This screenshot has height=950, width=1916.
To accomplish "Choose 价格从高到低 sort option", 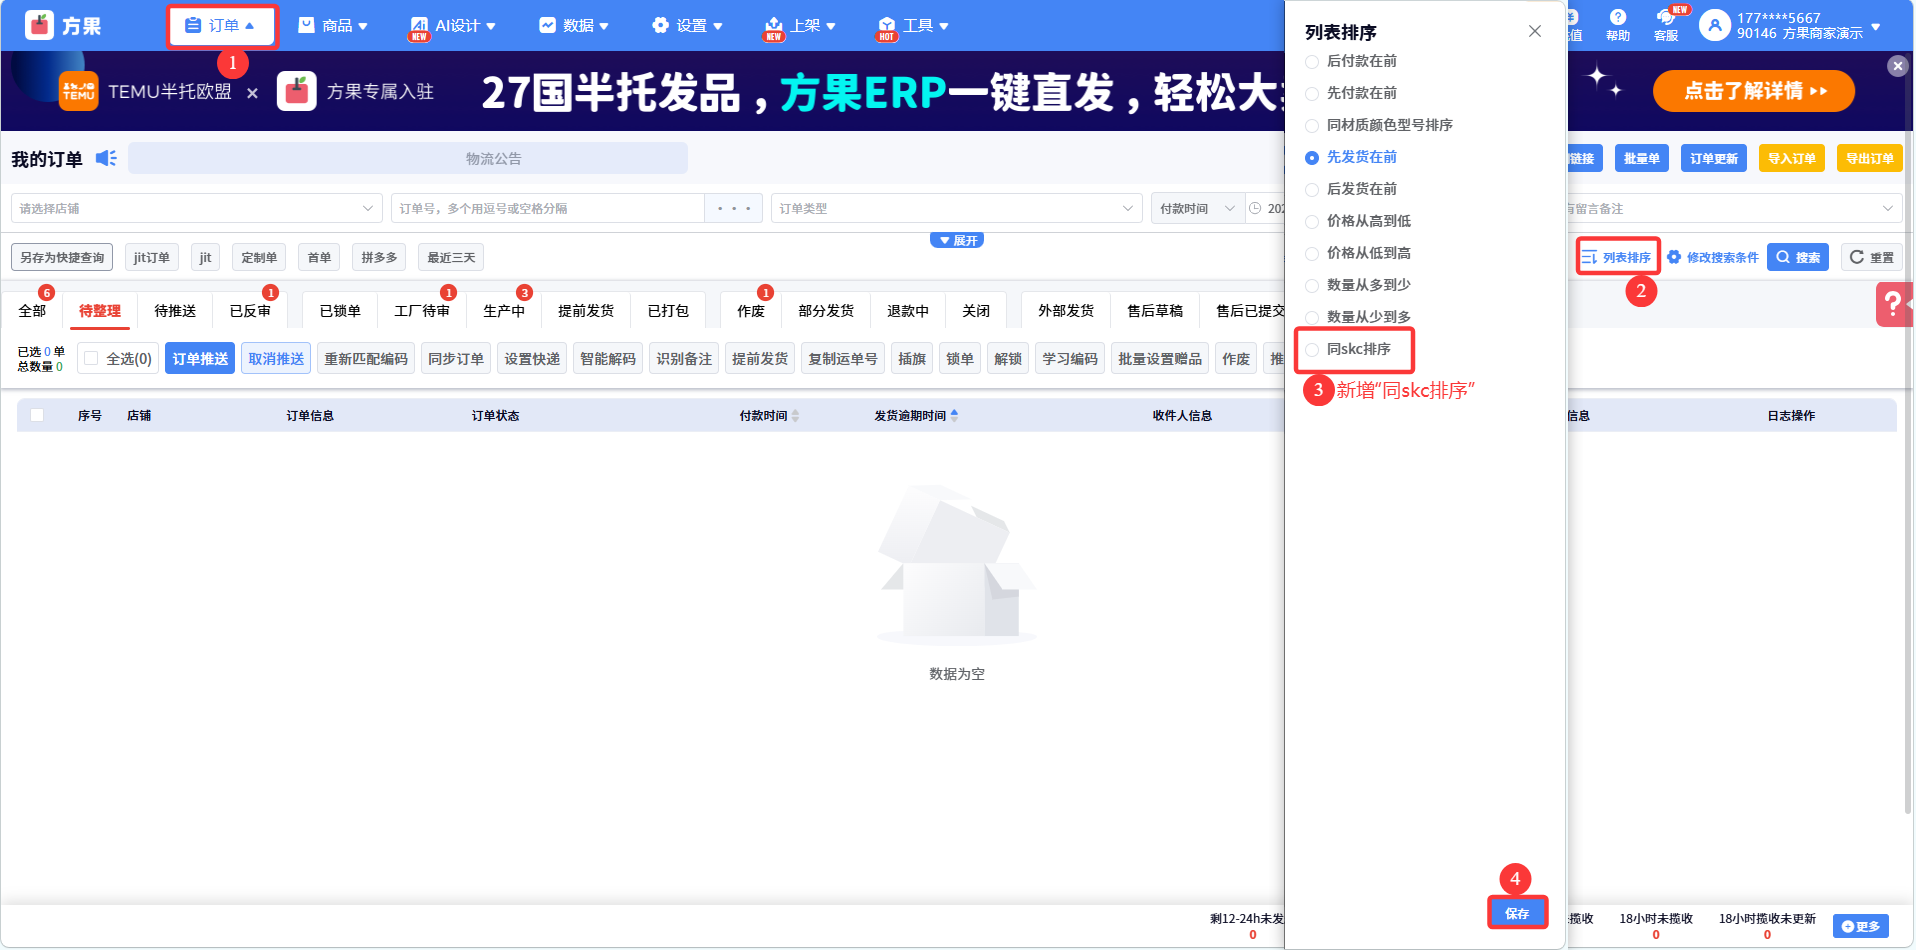I will [x=1312, y=222].
